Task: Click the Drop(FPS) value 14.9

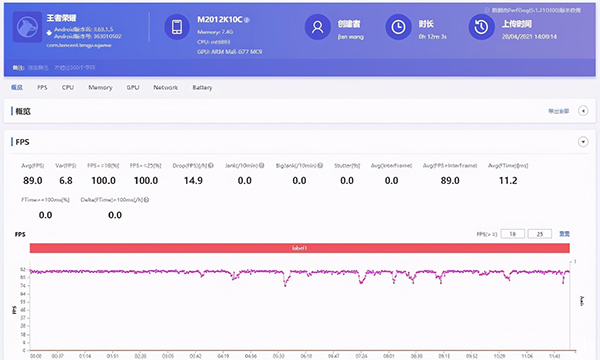Action: (193, 181)
